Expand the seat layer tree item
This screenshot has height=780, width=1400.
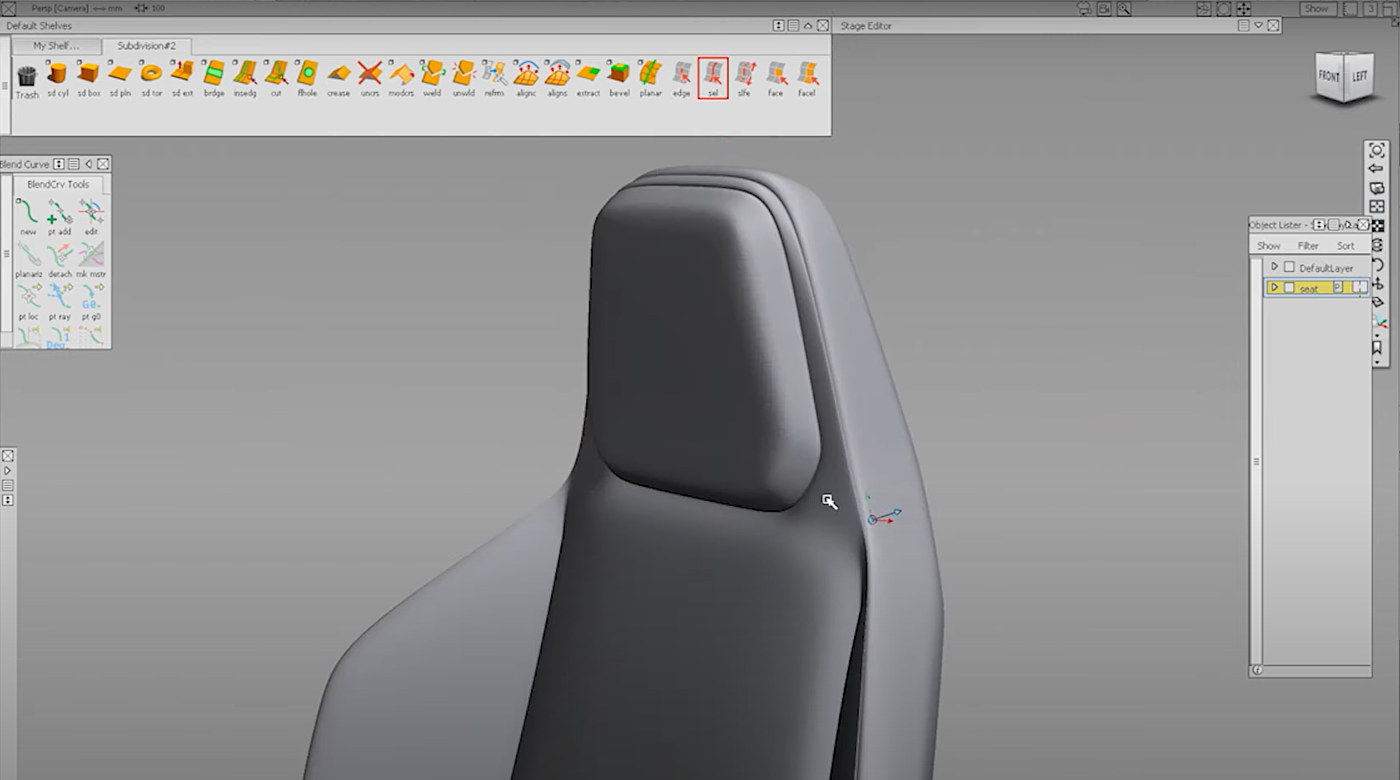tap(1274, 288)
